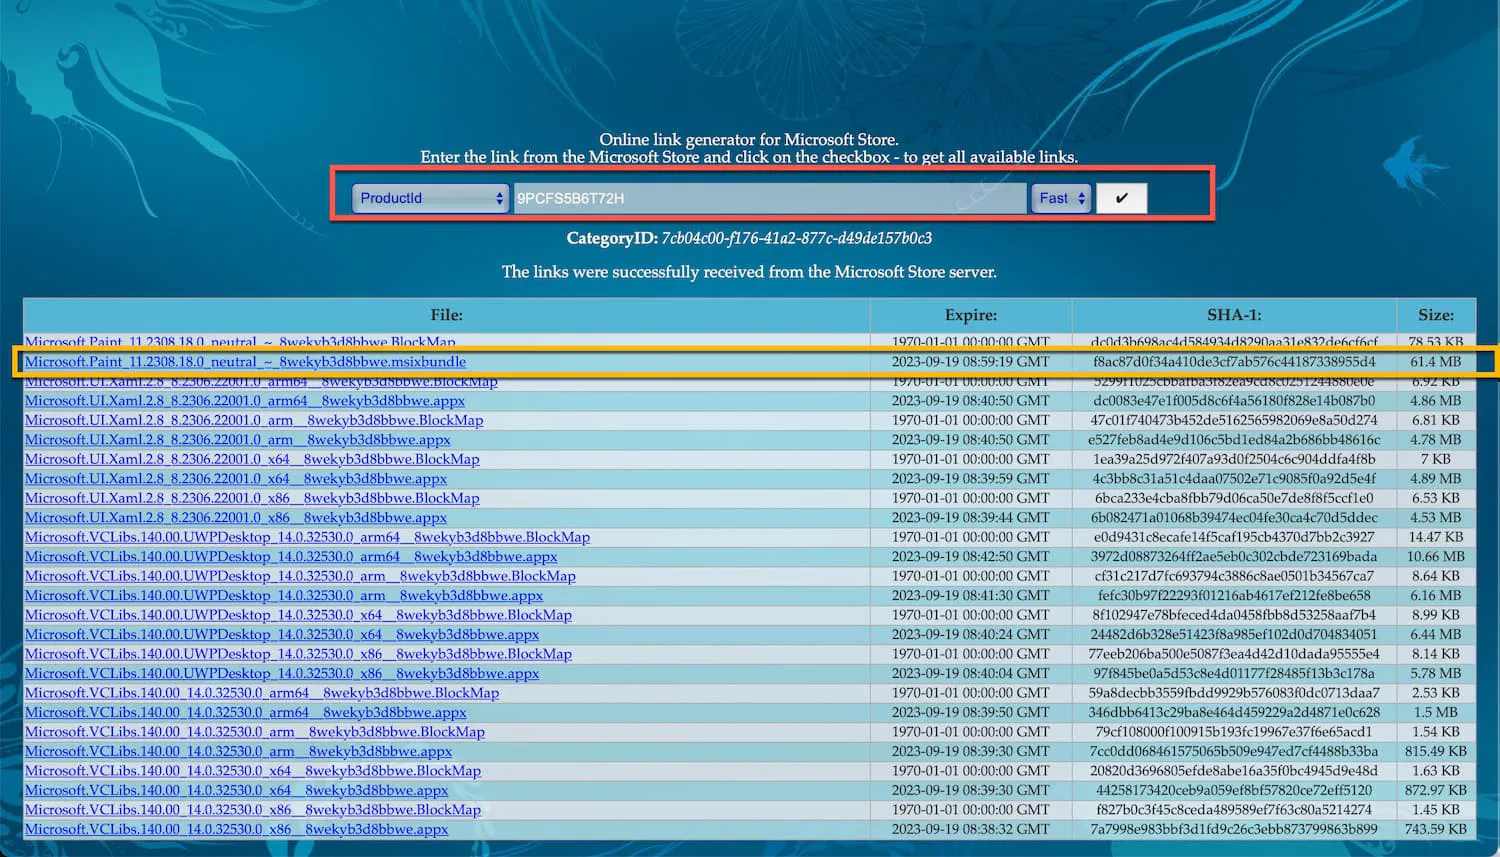The width and height of the screenshot is (1500, 857).
Task: Click the 815.49 KB size cell
Action: pos(1436,752)
